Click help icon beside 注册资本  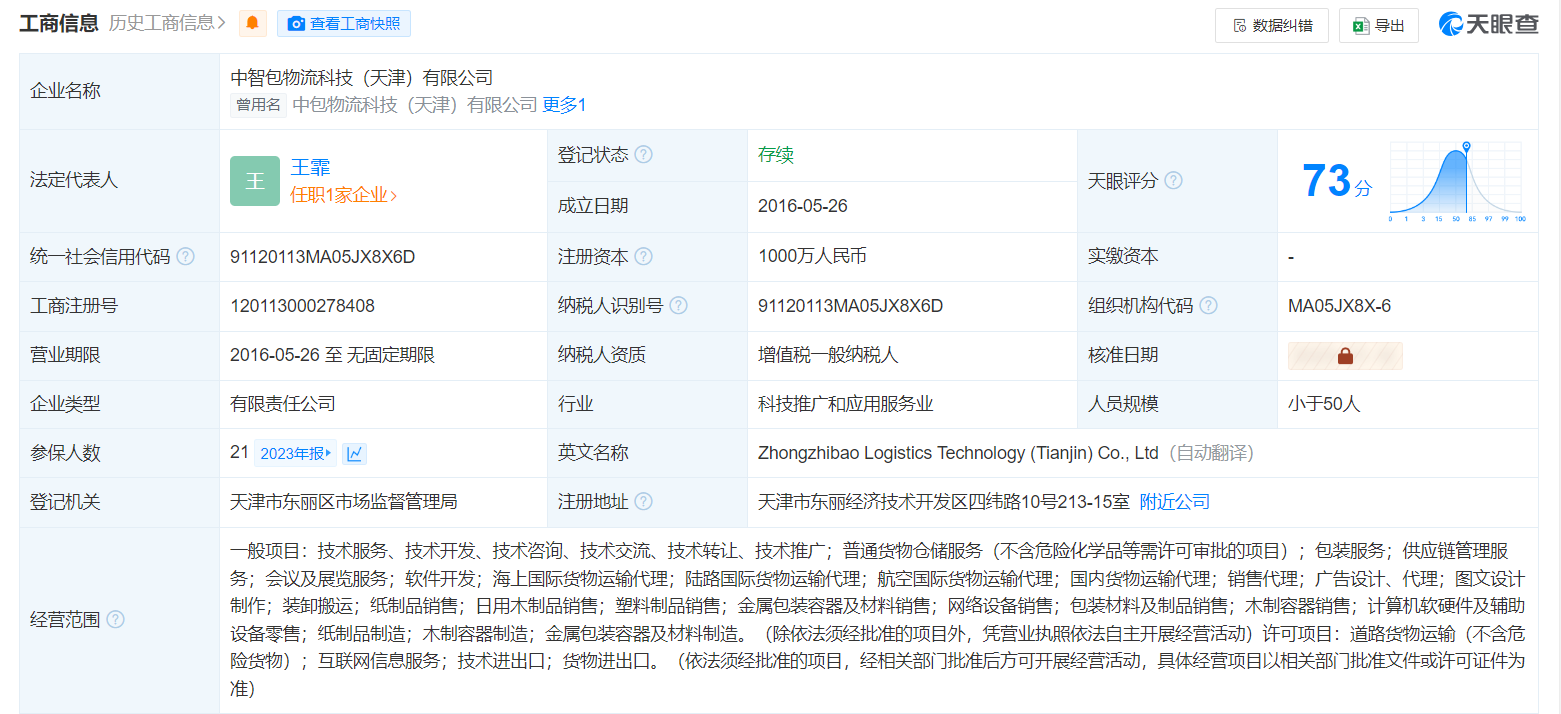(x=644, y=257)
